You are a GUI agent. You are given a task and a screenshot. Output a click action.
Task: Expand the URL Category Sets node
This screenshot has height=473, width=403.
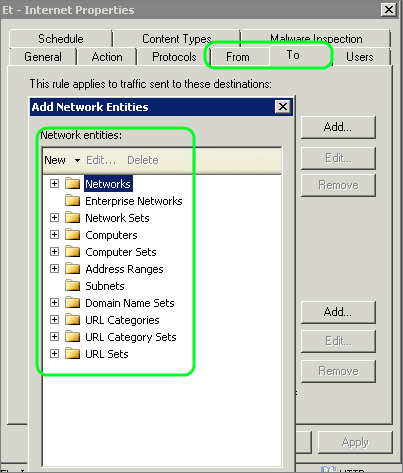tap(54, 337)
